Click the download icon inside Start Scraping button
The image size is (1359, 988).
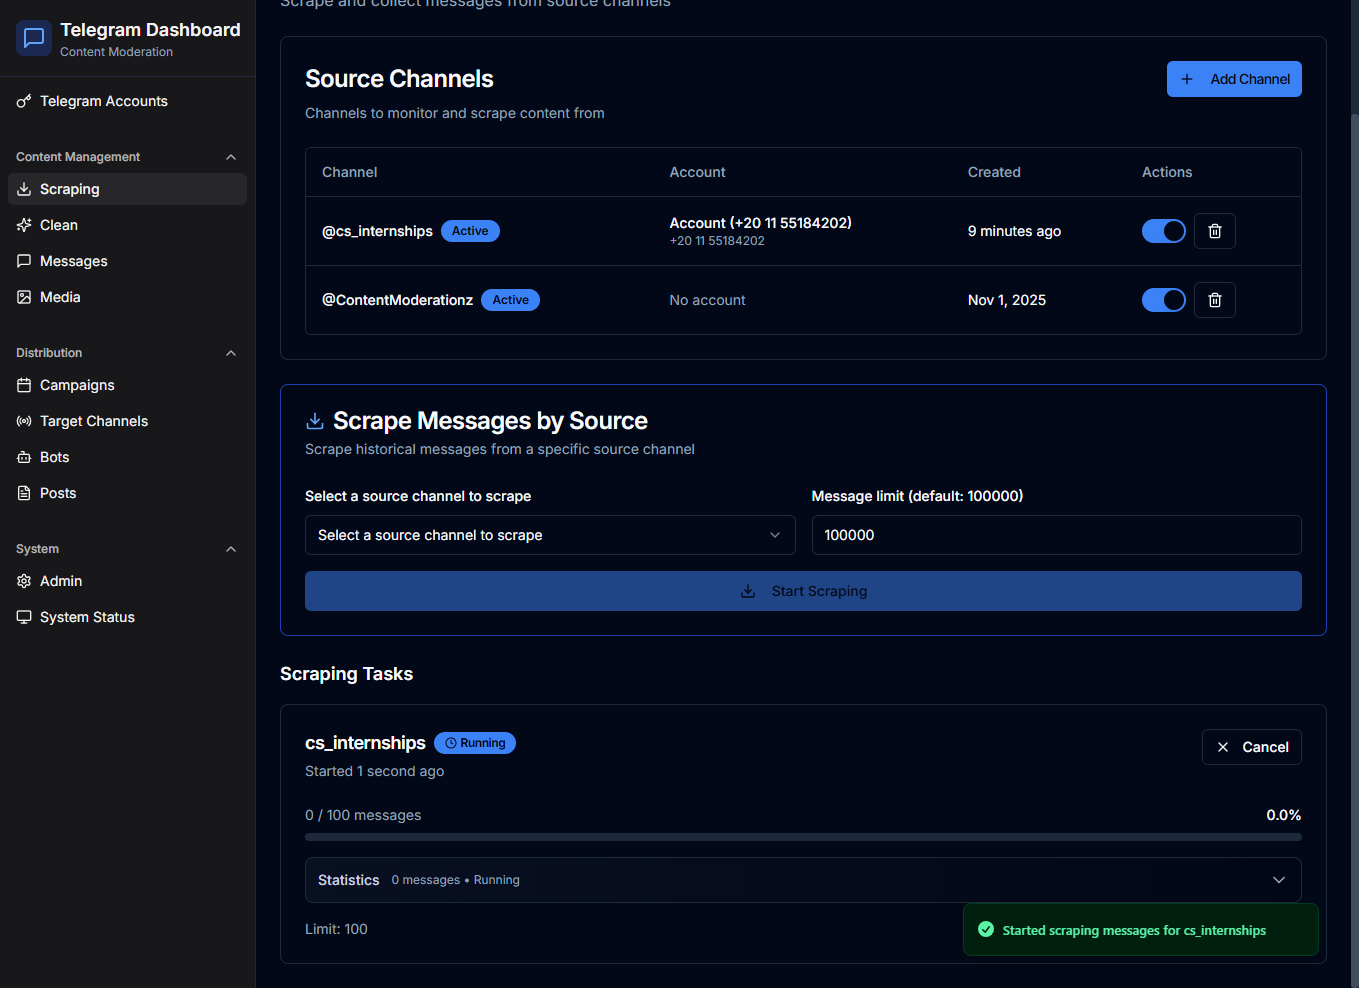point(748,591)
